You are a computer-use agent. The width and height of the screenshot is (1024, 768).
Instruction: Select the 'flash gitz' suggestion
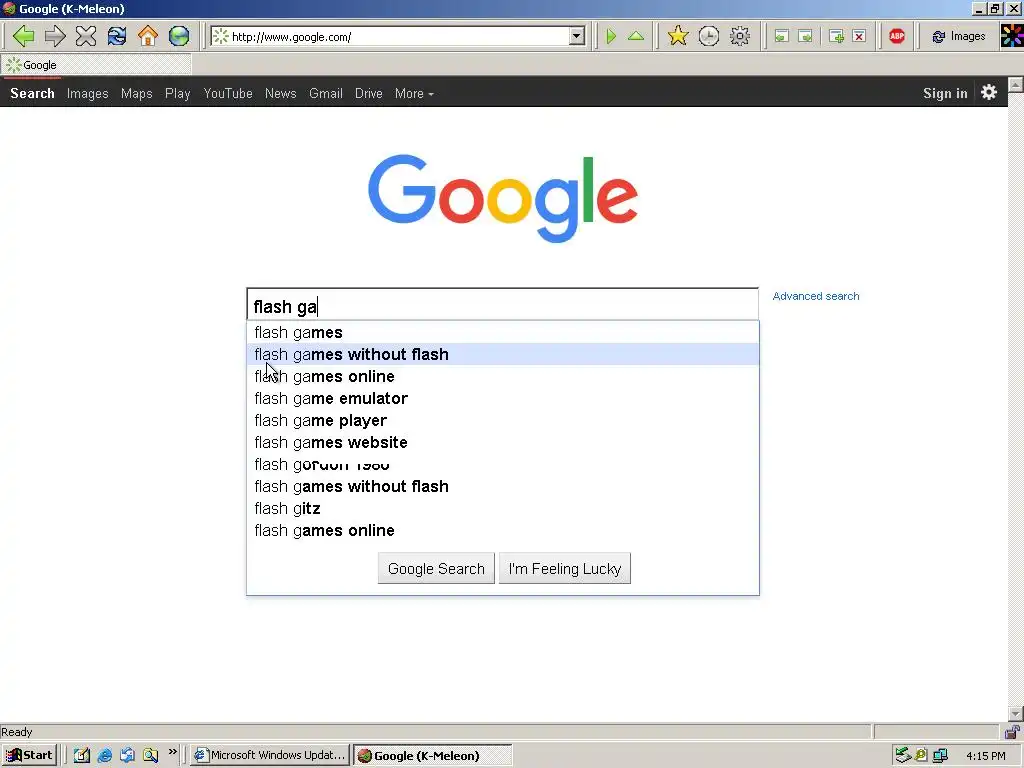click(503, 509)
